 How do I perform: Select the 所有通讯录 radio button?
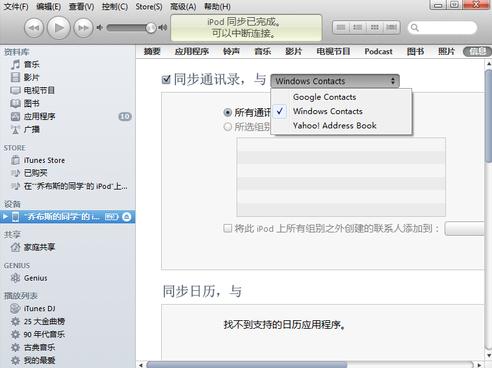[x=228, y=113]
